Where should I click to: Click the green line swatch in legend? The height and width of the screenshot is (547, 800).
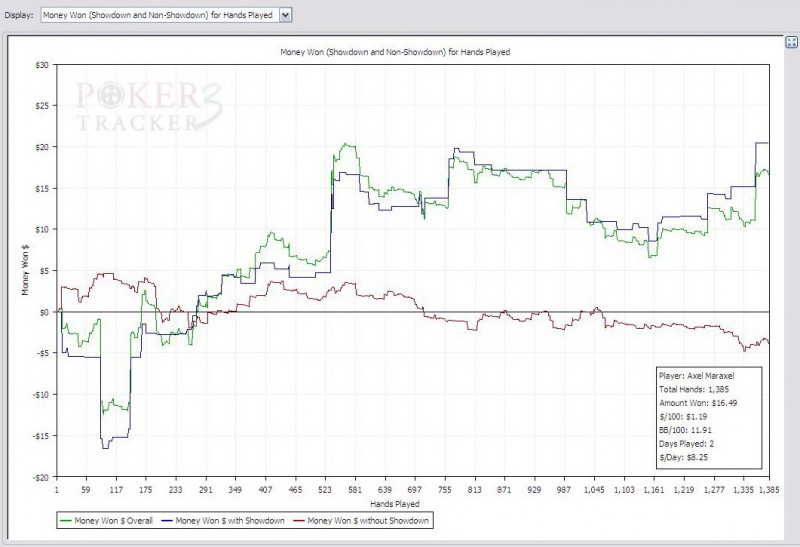pyautogui.click(x=66, y=521)
